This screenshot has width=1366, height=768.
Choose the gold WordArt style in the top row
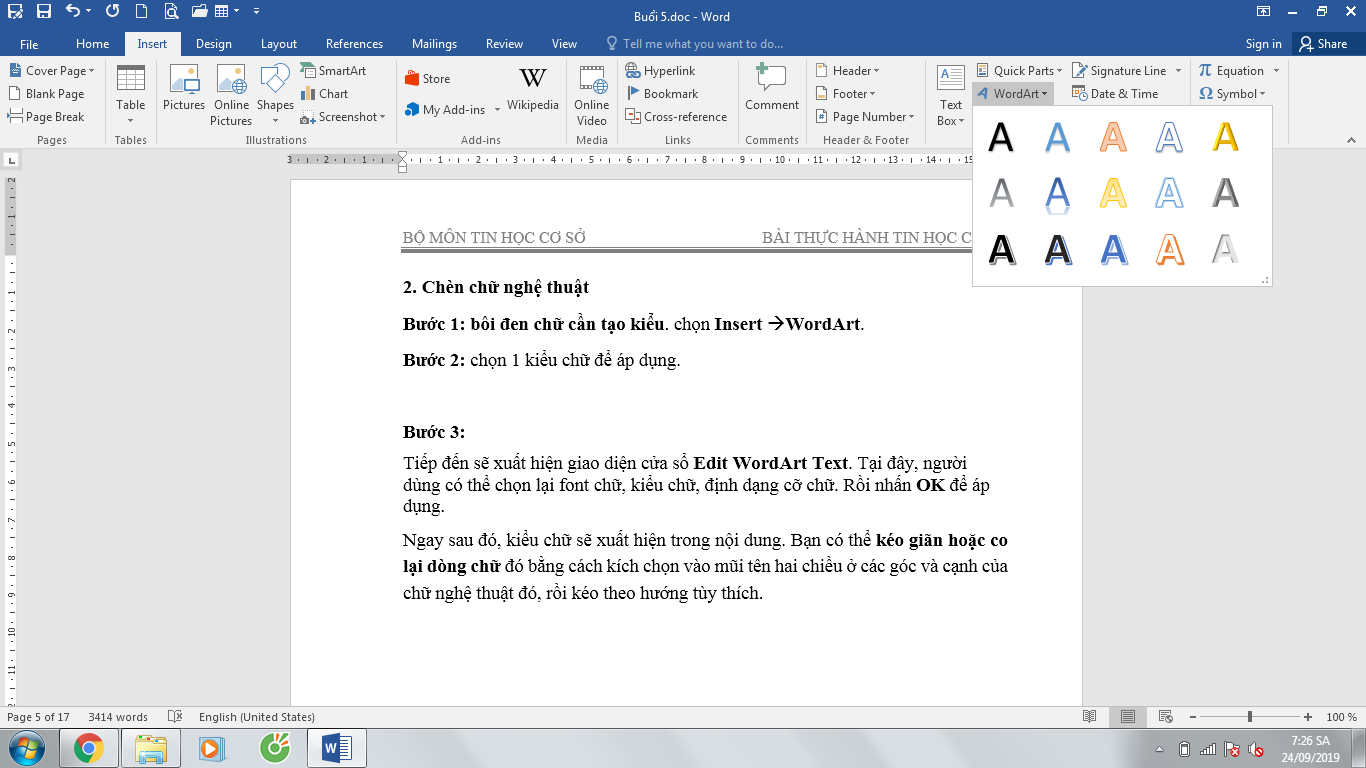click(x=1225, y=137)
